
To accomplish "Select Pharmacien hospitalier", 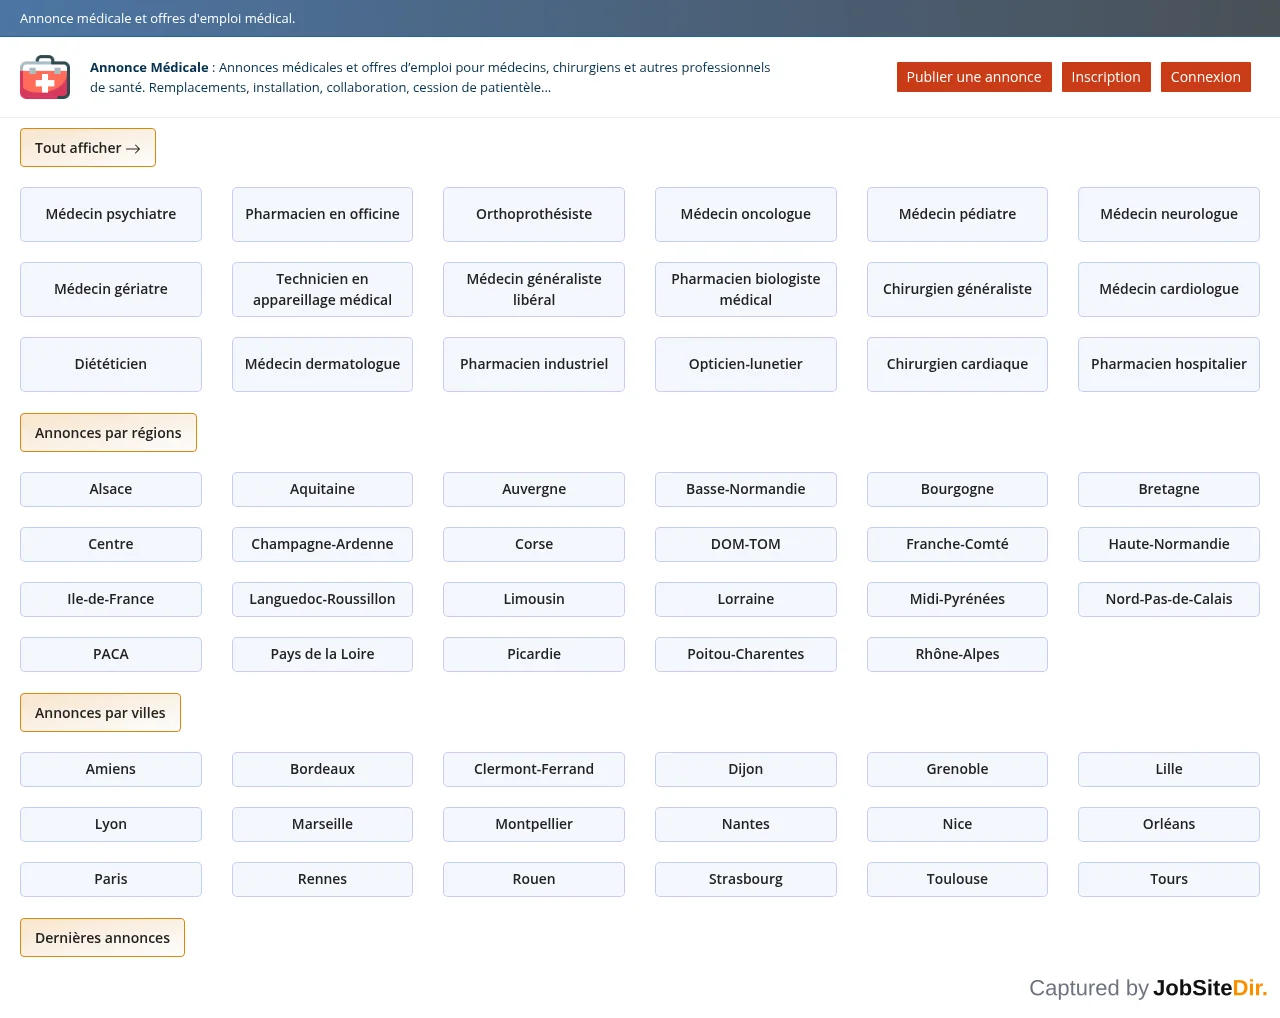I will (x=1169, y=364).
